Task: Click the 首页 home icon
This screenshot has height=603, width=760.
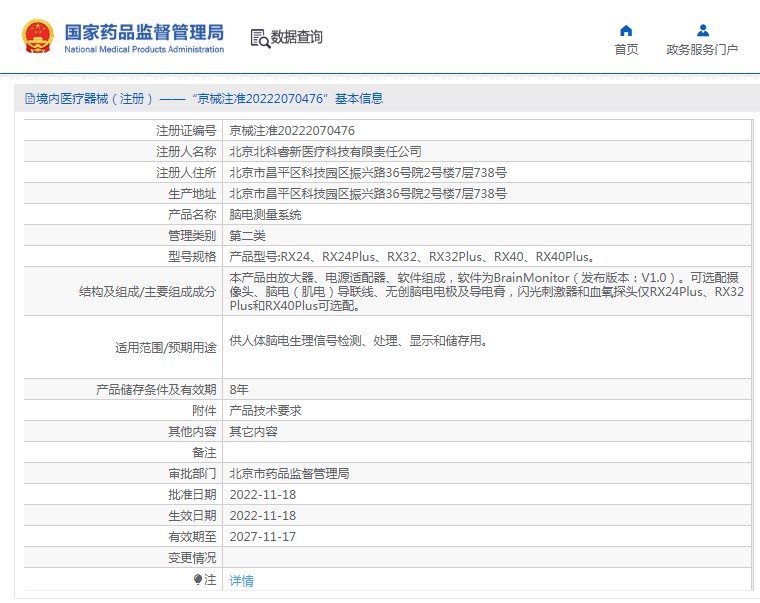Action: (x=626, y=31)
